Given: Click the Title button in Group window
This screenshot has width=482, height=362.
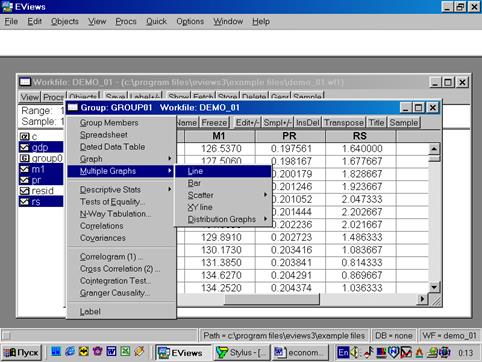Looking at the screenshot, I should [x=376, y=122].
